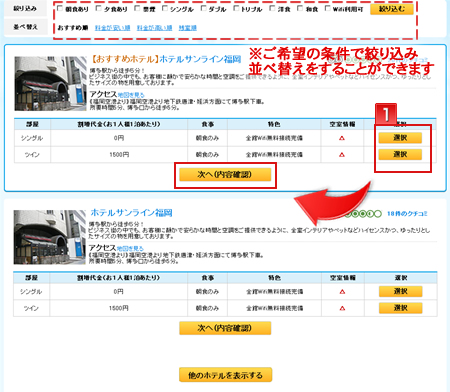Toggle the ダブル room checkbox
The width and height of the screenshot is (450, 392).
pyautogui.click(x=204, y=8)
